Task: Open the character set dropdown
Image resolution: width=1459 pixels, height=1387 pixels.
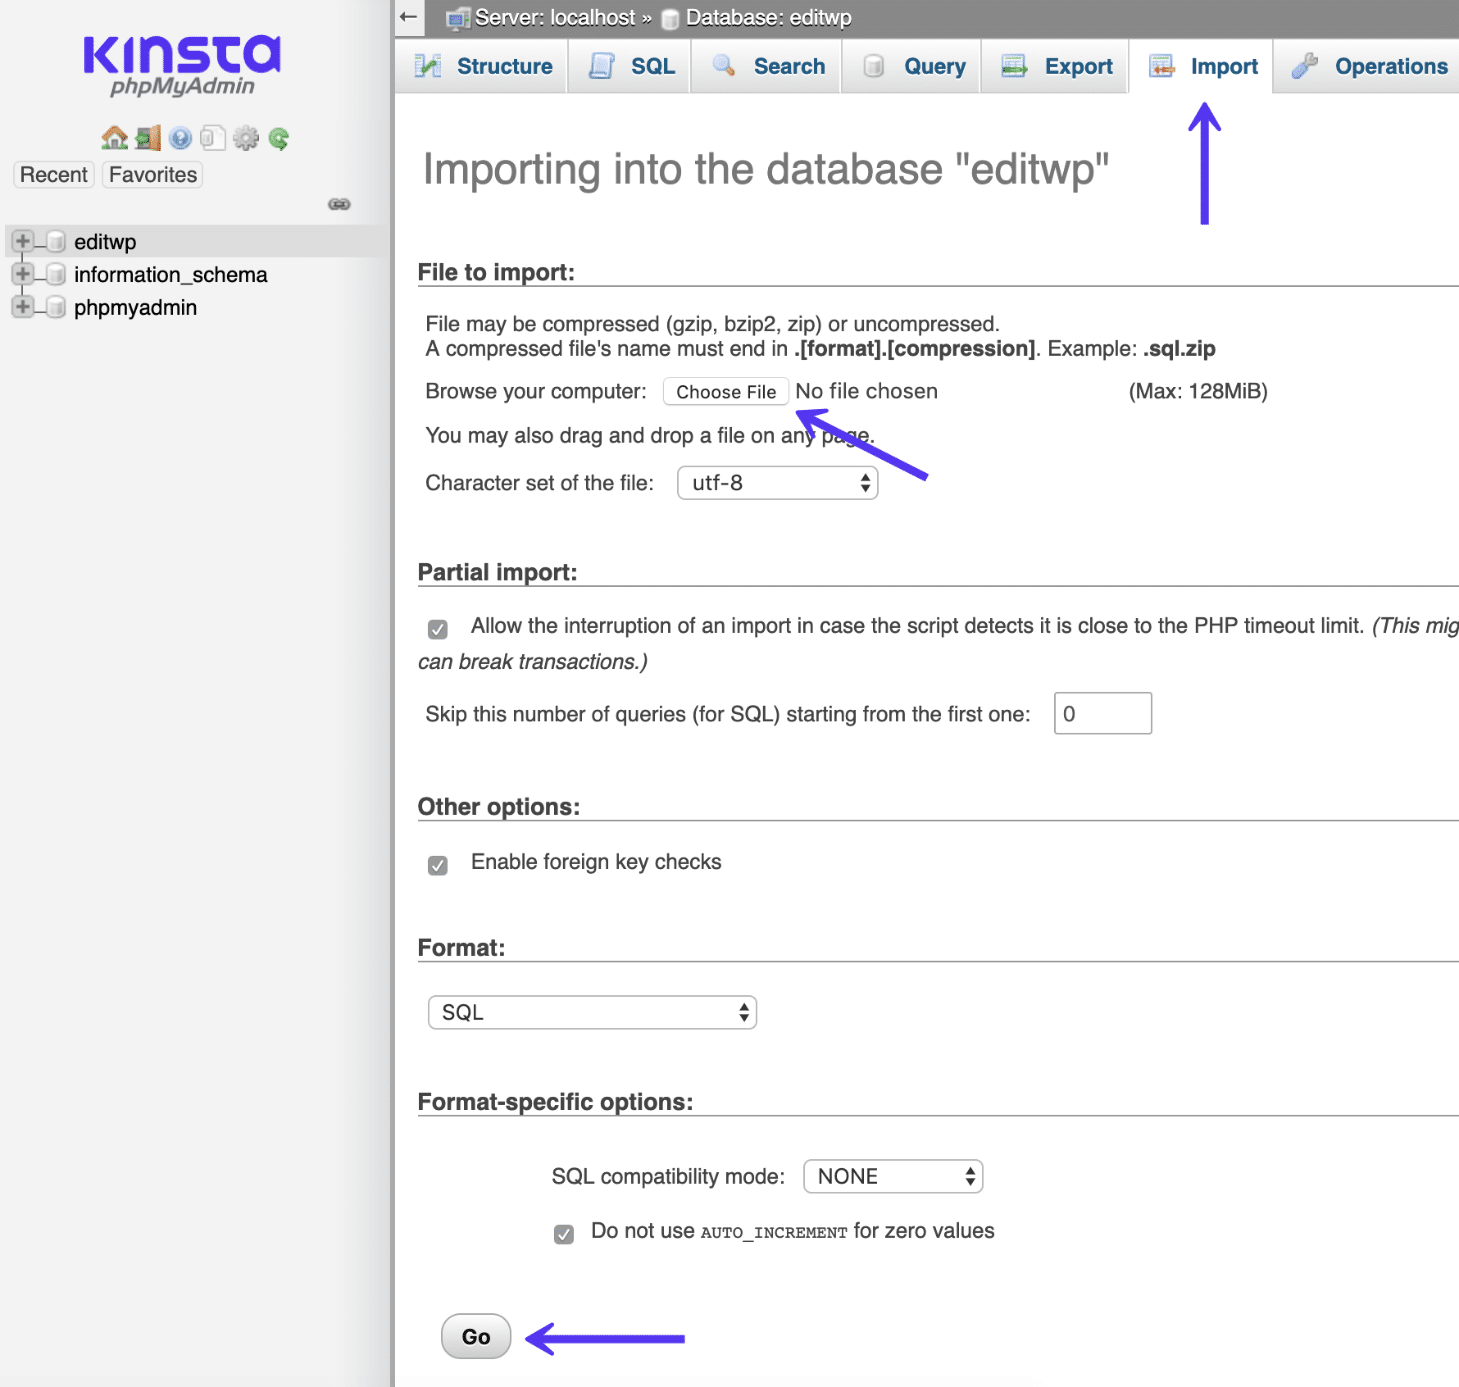Action: [x=777, y=482]
